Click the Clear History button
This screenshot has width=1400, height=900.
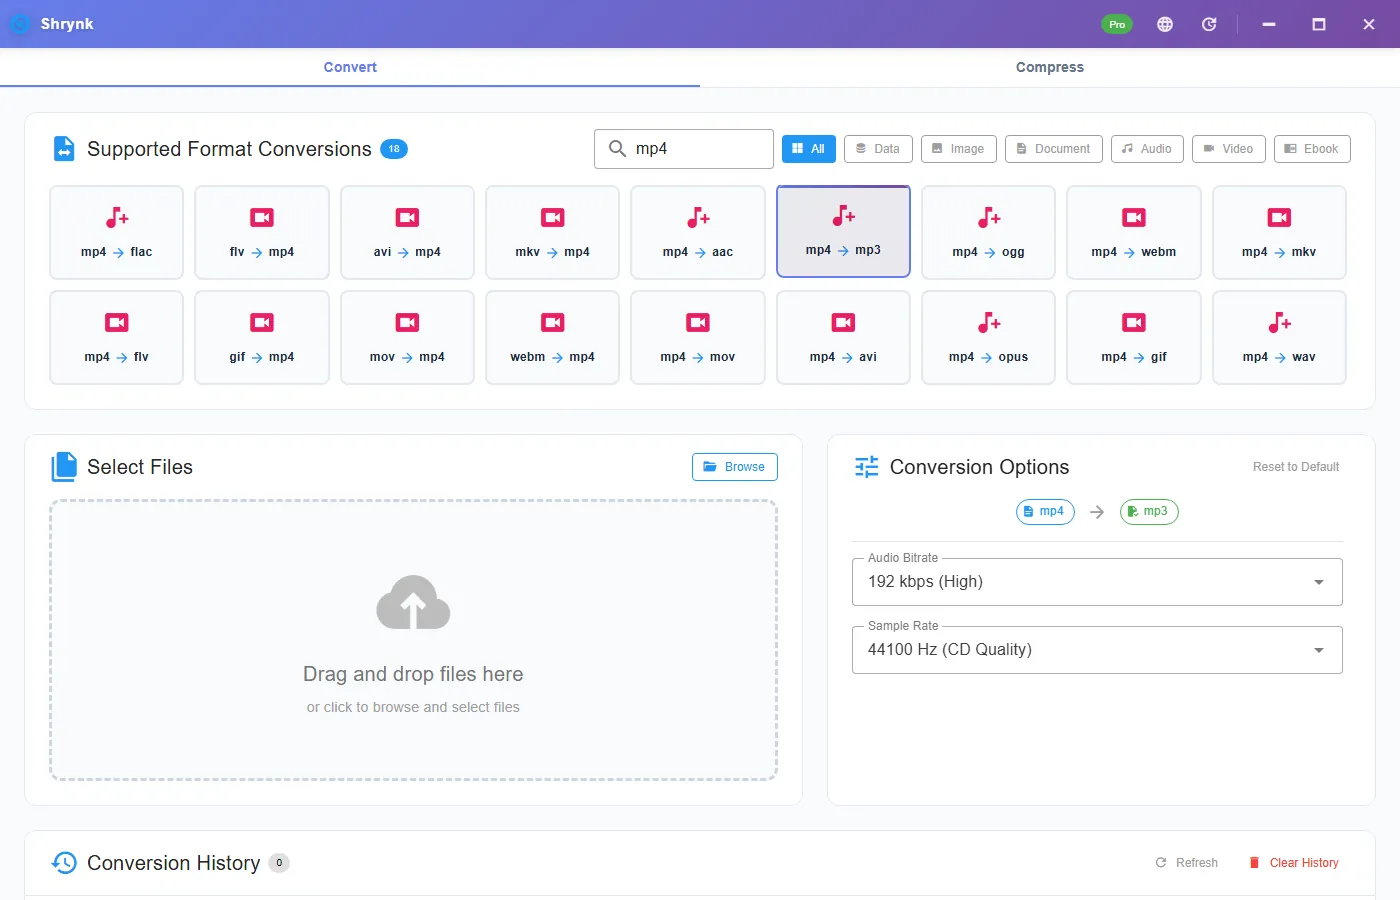[1294, 863]
